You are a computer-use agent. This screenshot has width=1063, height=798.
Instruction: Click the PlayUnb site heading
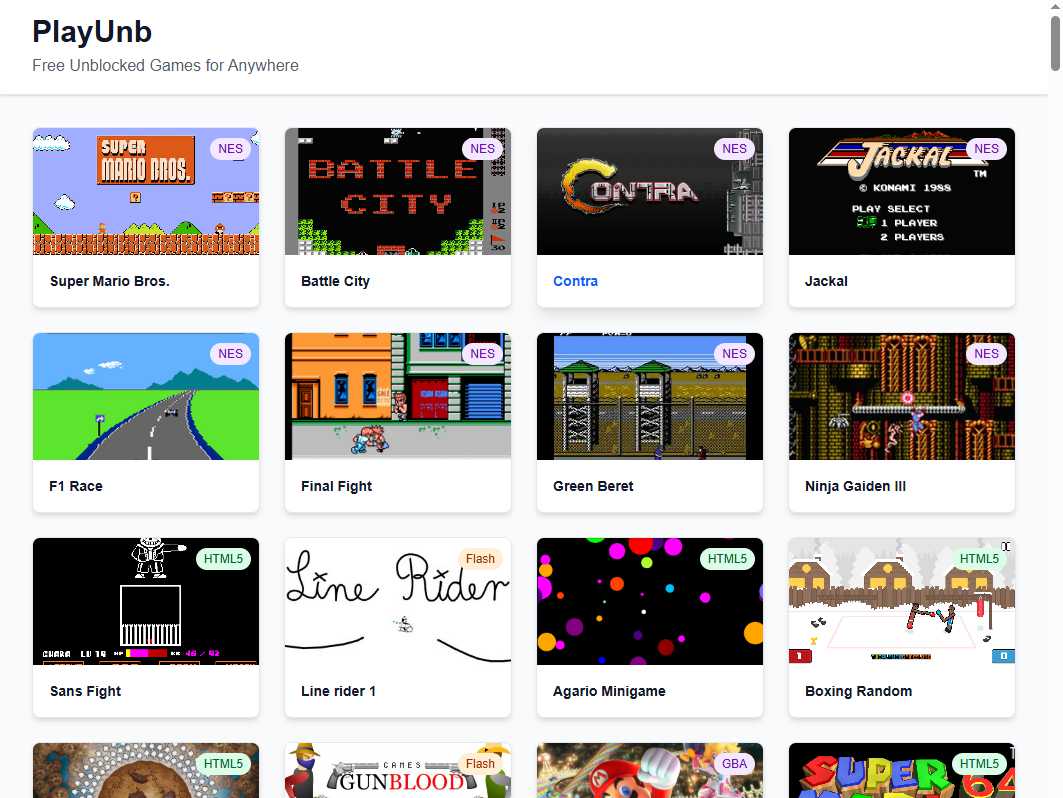(92, 32)
